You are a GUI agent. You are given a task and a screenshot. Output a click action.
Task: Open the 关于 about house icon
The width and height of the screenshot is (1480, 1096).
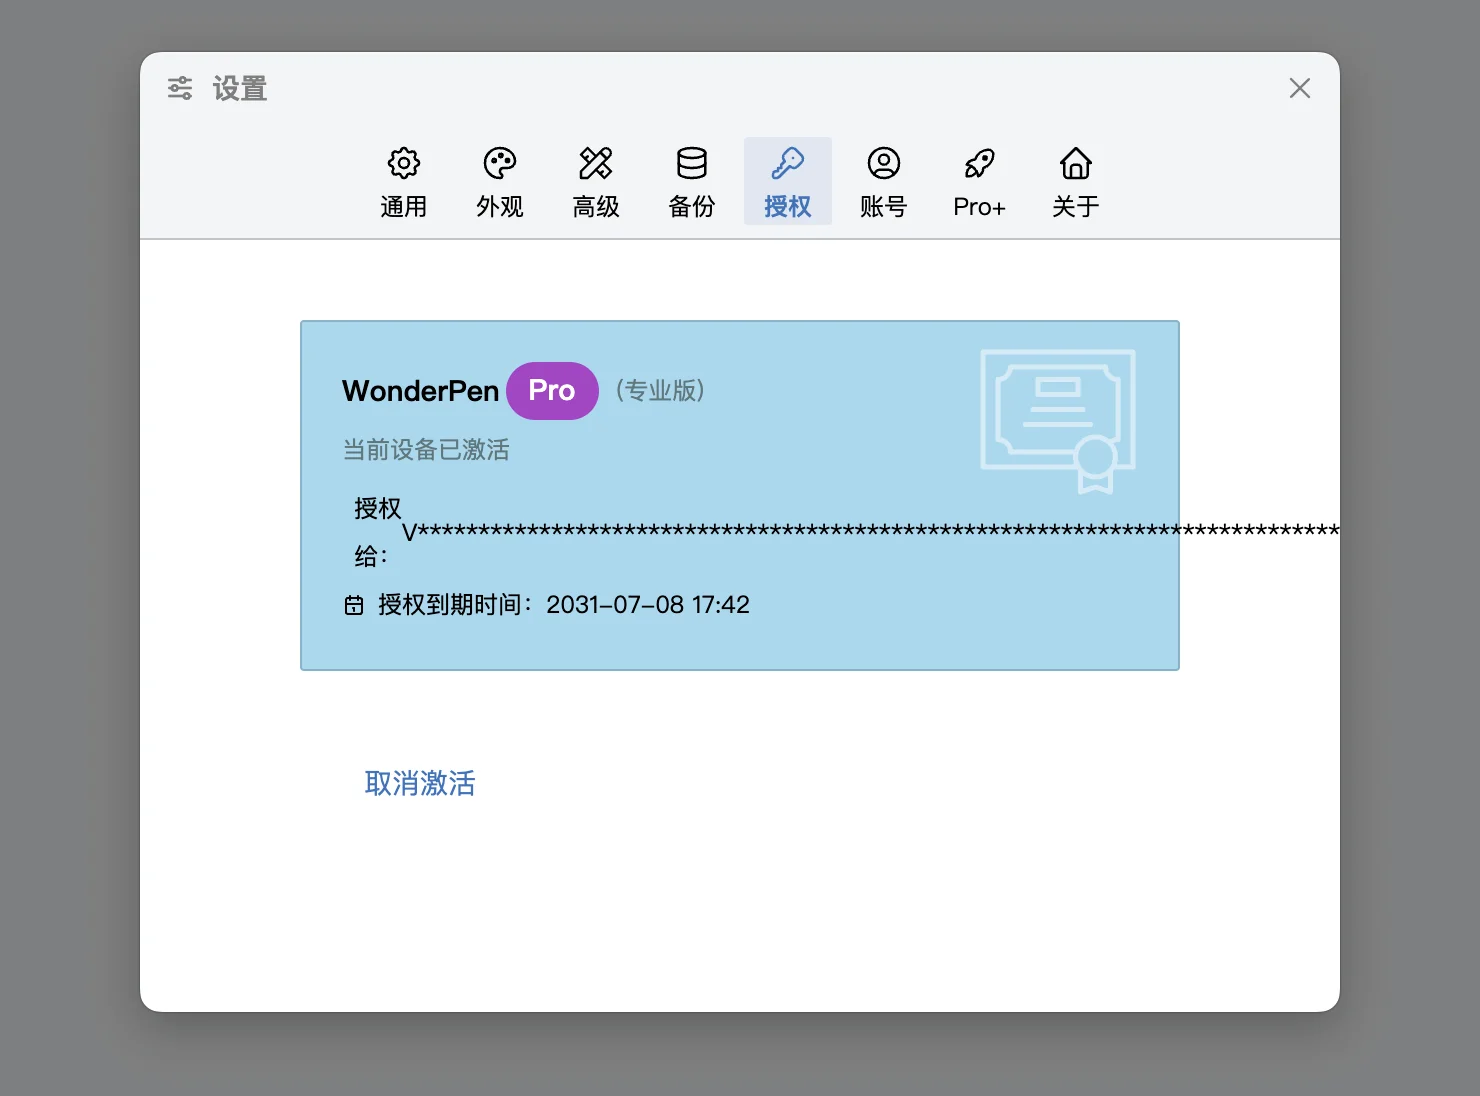click(x=1076, y=163)
